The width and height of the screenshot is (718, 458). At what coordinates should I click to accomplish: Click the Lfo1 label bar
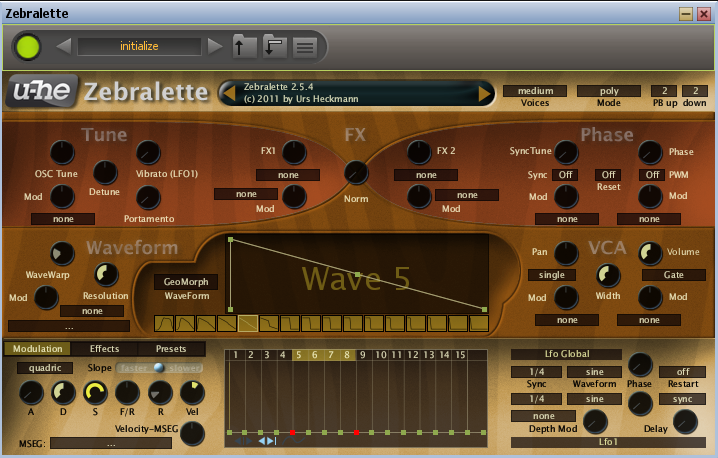click(608, 442)
